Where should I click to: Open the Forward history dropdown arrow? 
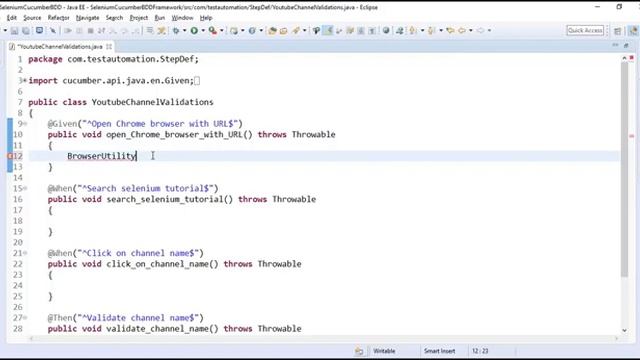(489, 31)
